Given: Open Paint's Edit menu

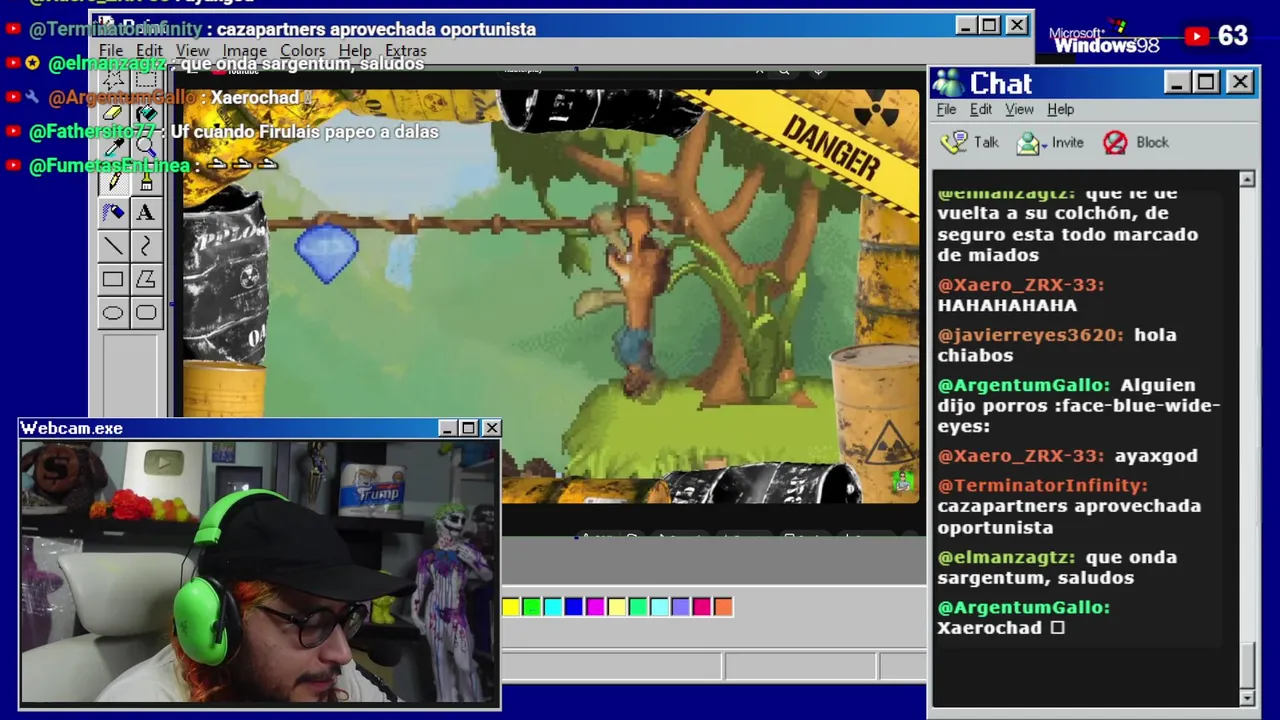Looking at the screenshot, I should [x=149, y=50].
